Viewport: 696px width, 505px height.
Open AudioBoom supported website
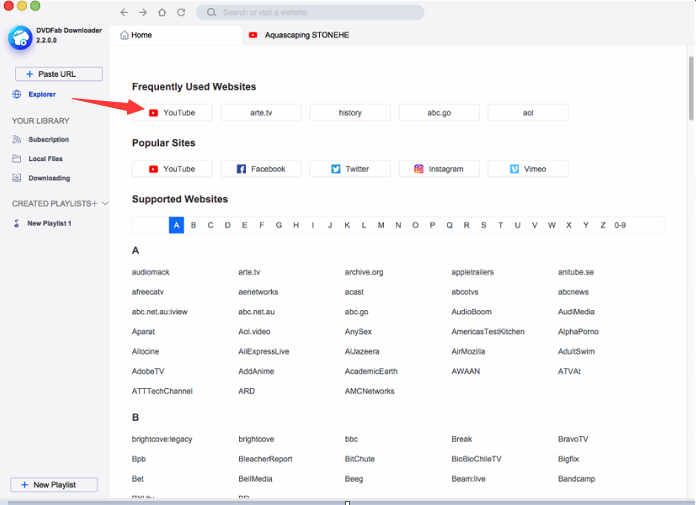click(471, 312)
